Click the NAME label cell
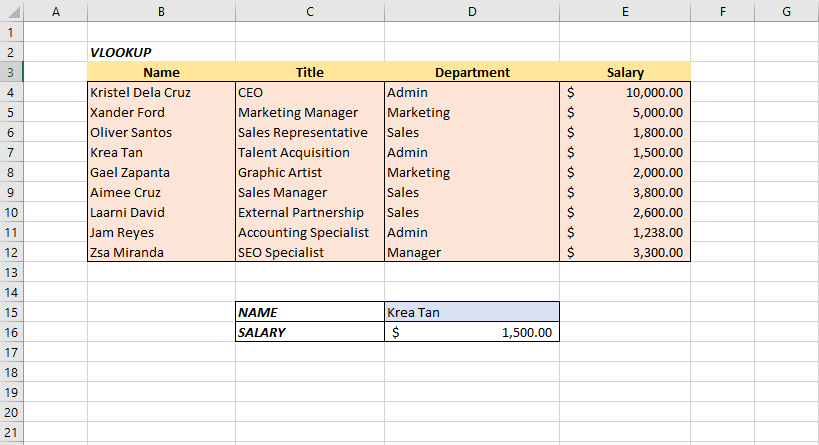The width and height of the screenshot is (819, 445). click(309, 312)
